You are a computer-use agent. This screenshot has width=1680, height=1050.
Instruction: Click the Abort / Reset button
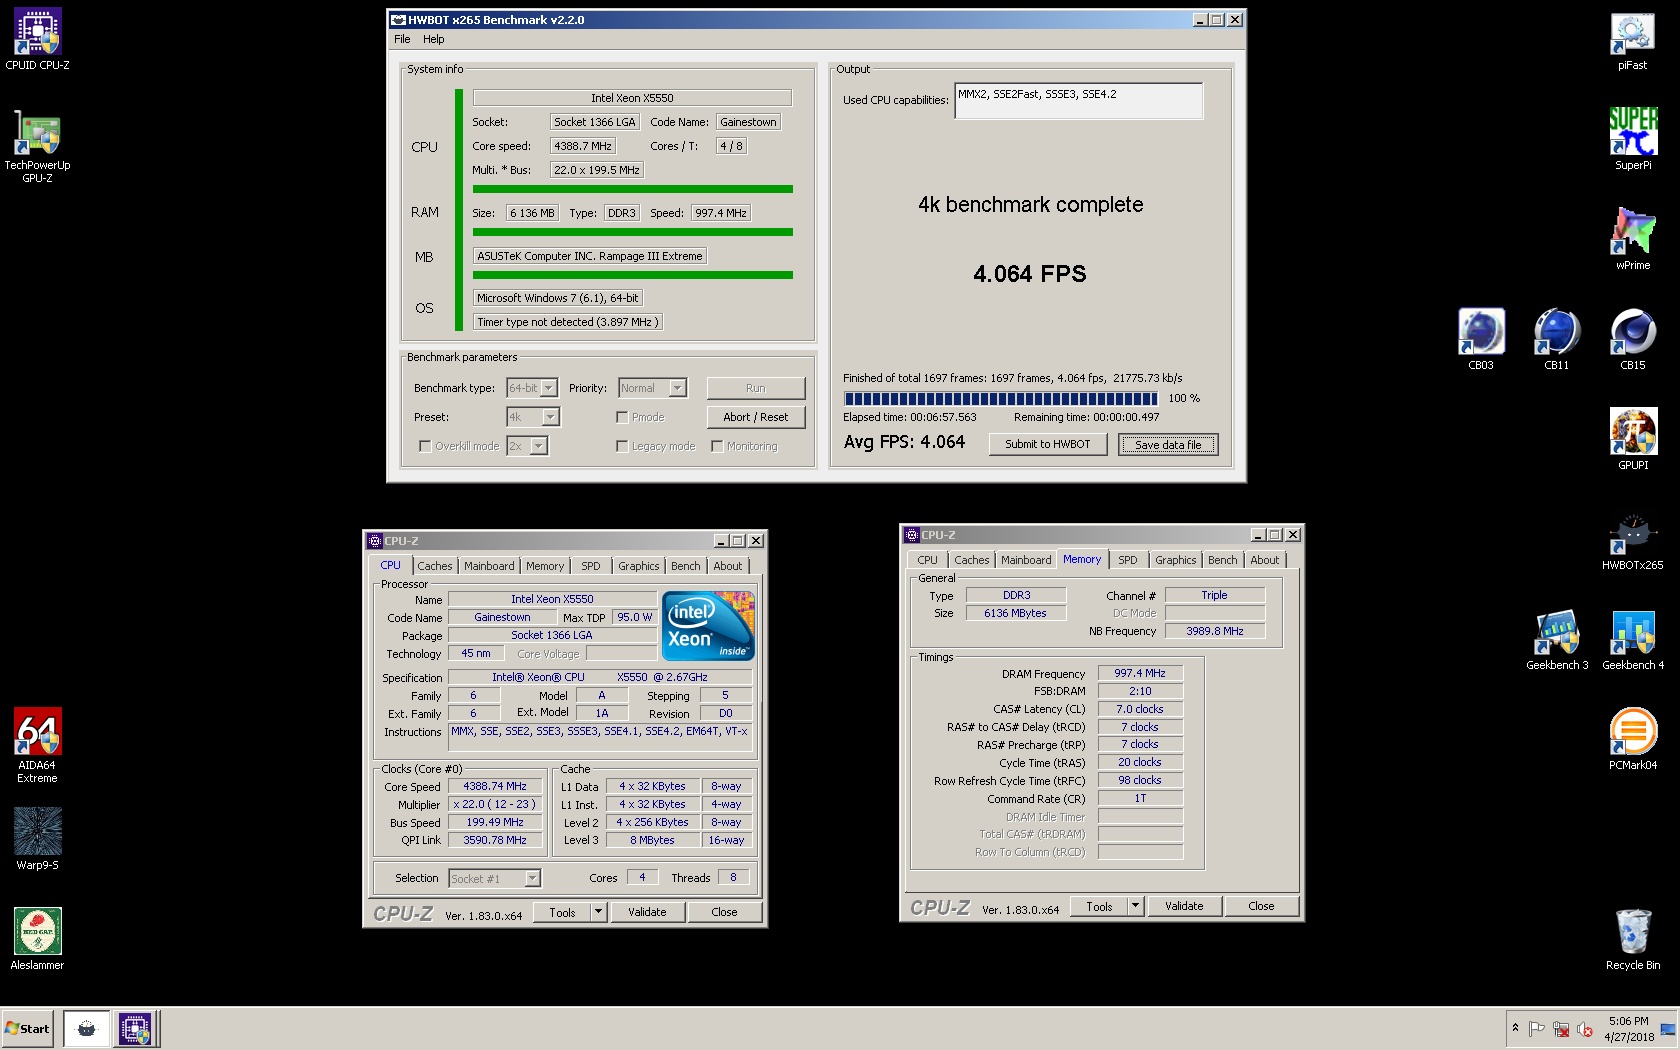[755, 417]
